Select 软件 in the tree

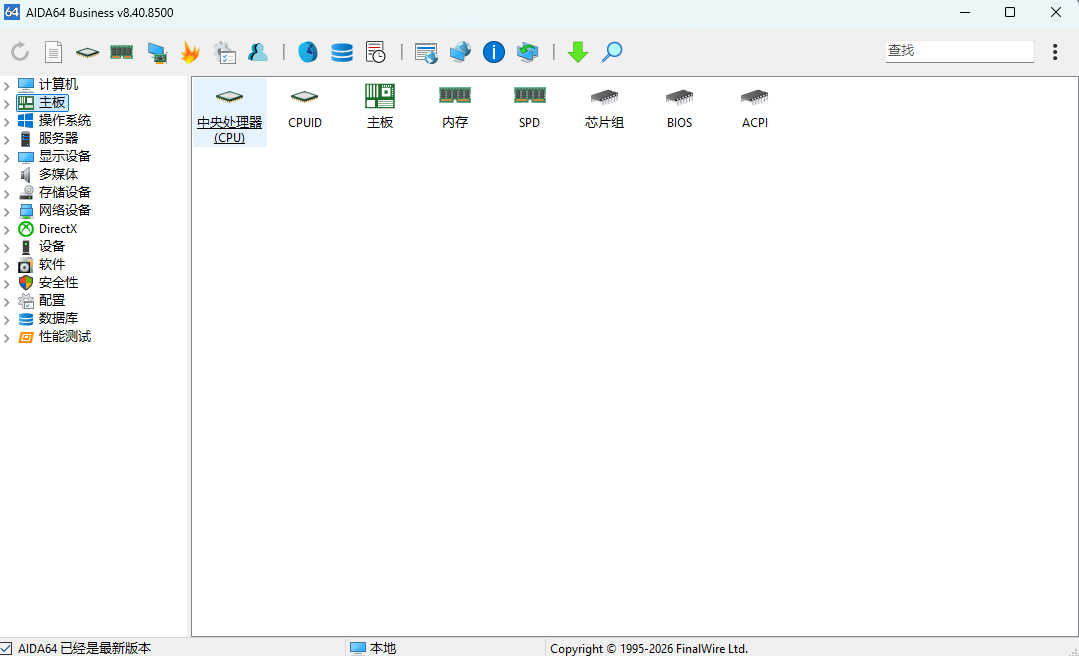52,264
